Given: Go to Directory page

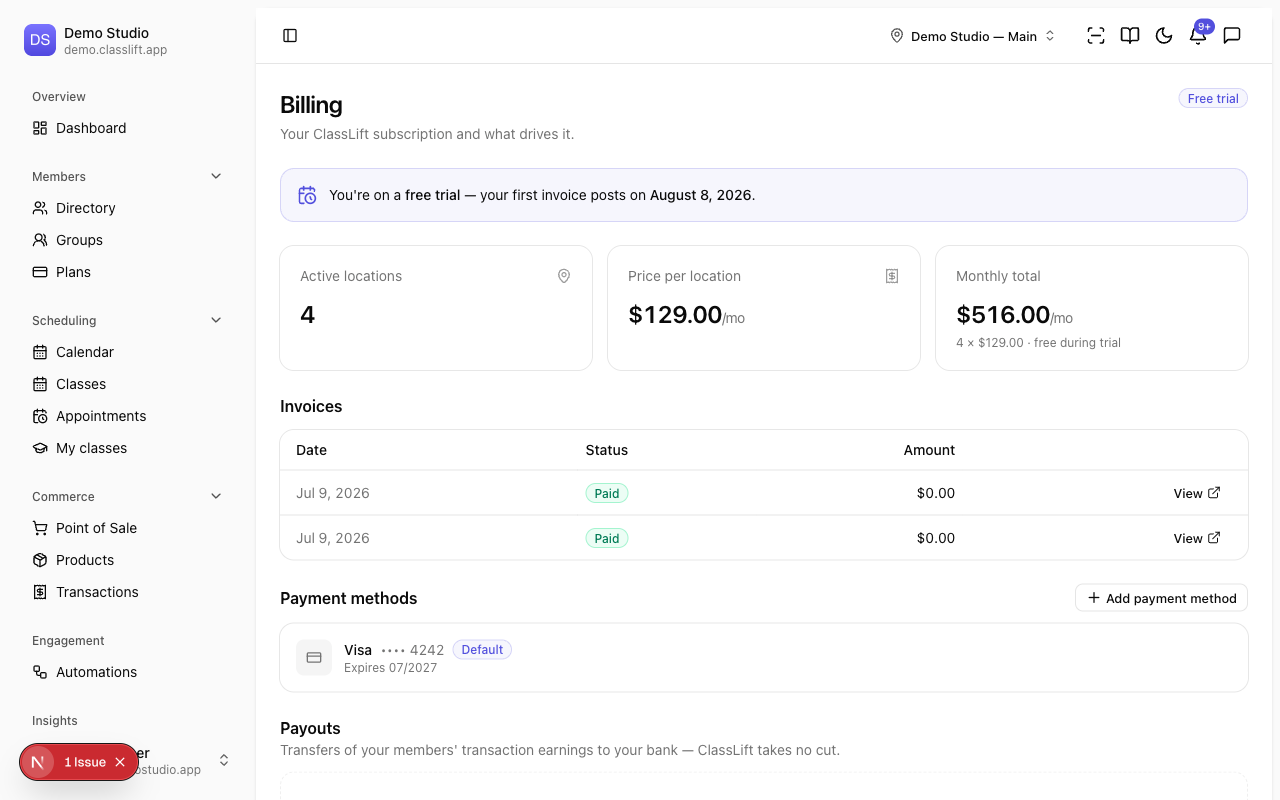Looking at the screenshot, I should (128, 208).
